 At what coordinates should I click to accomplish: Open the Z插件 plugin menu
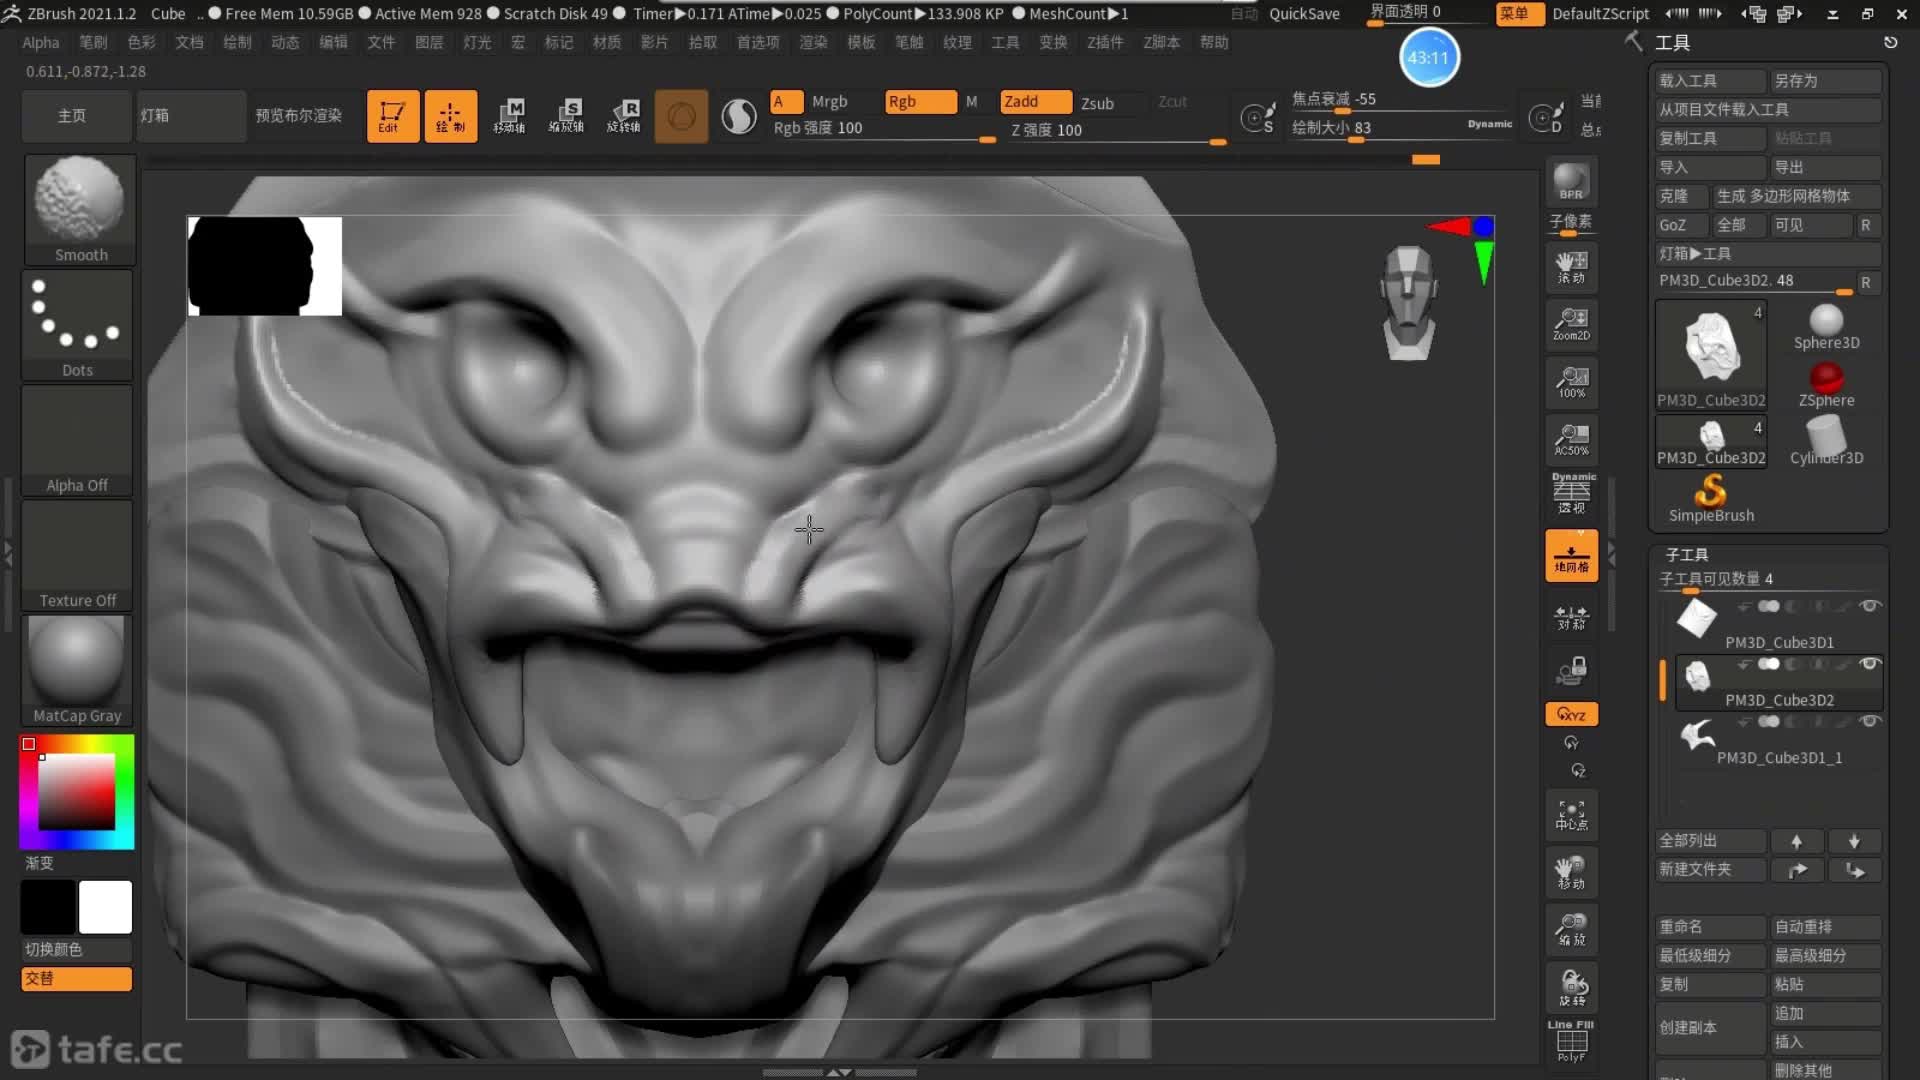[x=1105, y=42]
